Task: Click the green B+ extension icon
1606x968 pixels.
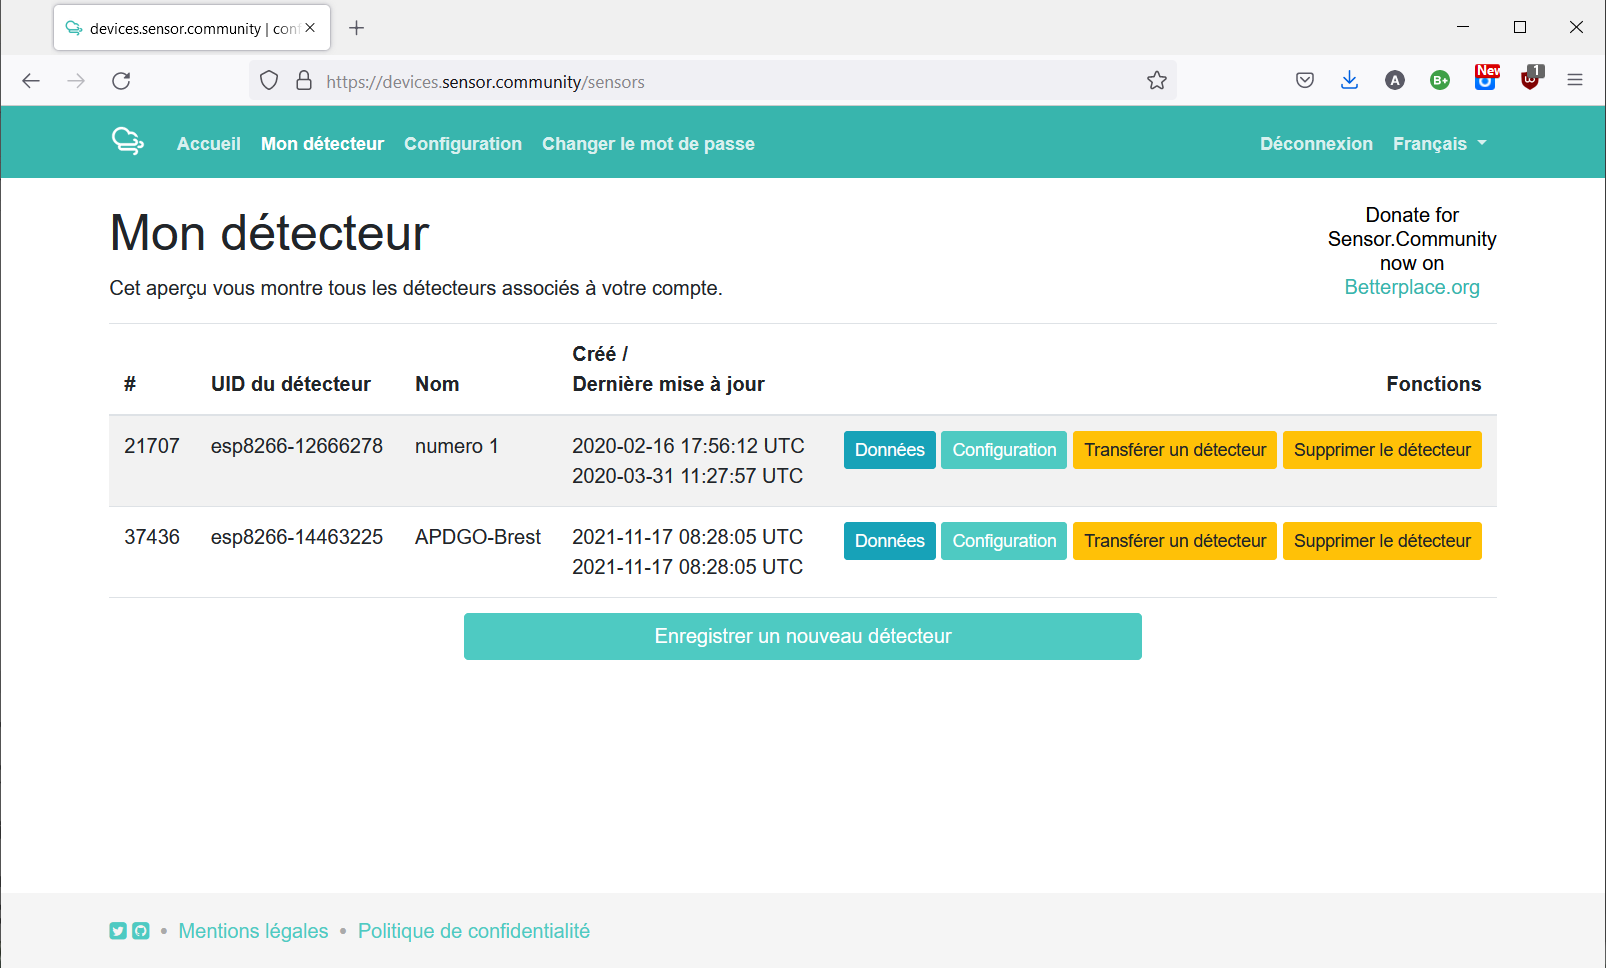Action: coord(1440,81)
